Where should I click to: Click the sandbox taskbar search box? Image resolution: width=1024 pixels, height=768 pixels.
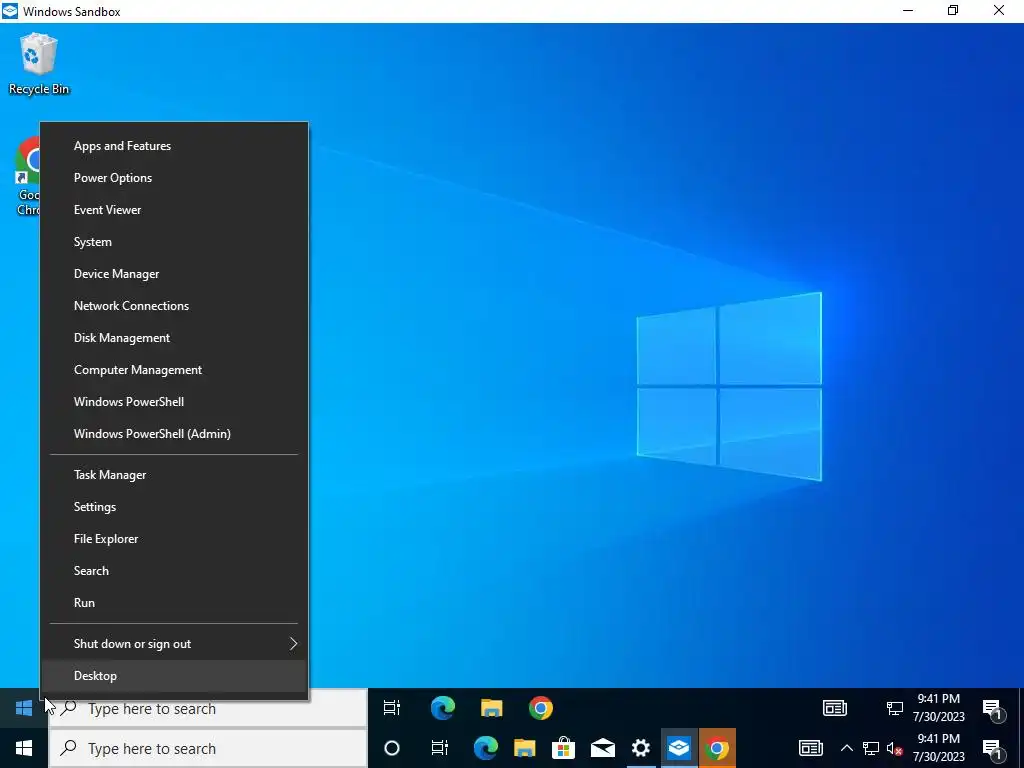point(208,709)
